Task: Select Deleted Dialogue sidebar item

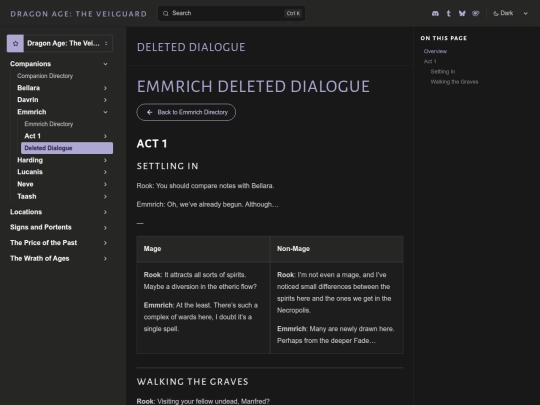Action: pos(67,148)
